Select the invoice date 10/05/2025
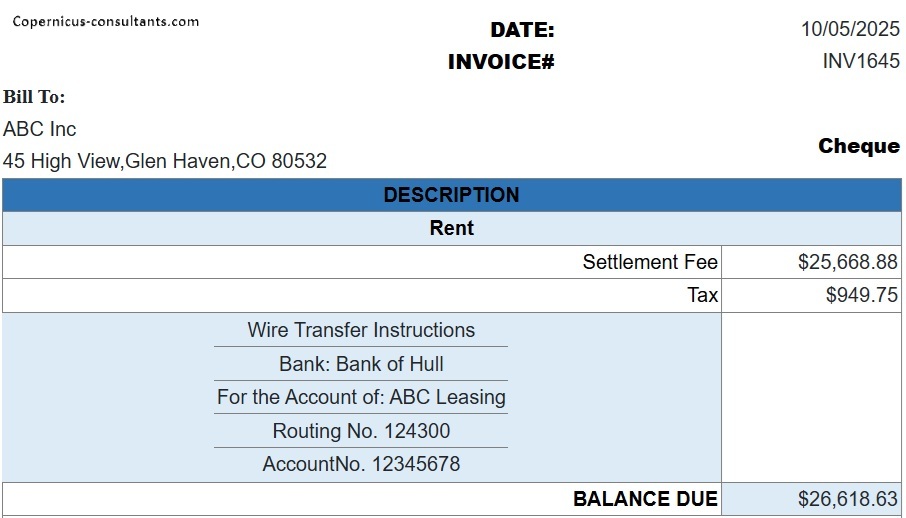906x518 pixels. tap(850, 30)
